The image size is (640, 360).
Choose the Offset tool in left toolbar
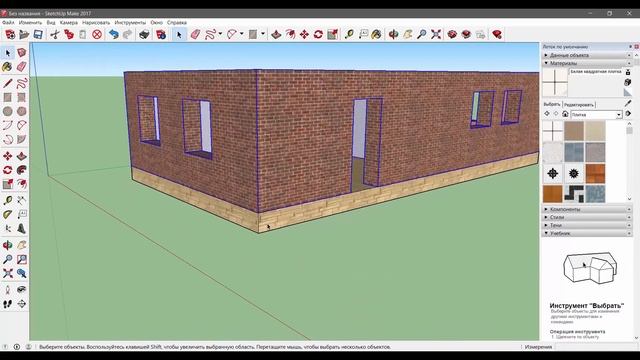tap(22, 184)
